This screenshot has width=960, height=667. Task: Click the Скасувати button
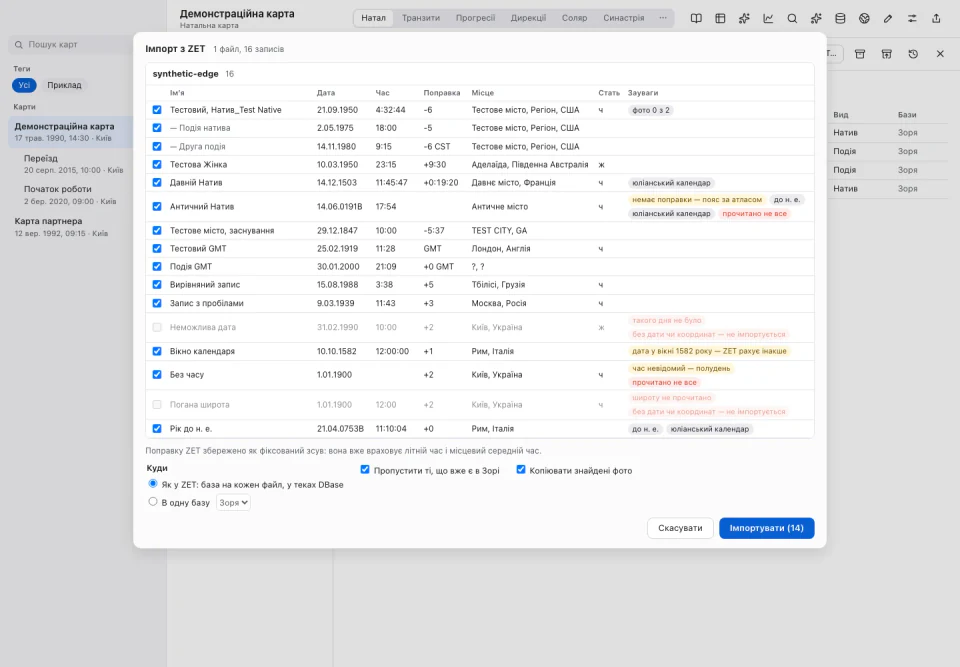(680, 528)
